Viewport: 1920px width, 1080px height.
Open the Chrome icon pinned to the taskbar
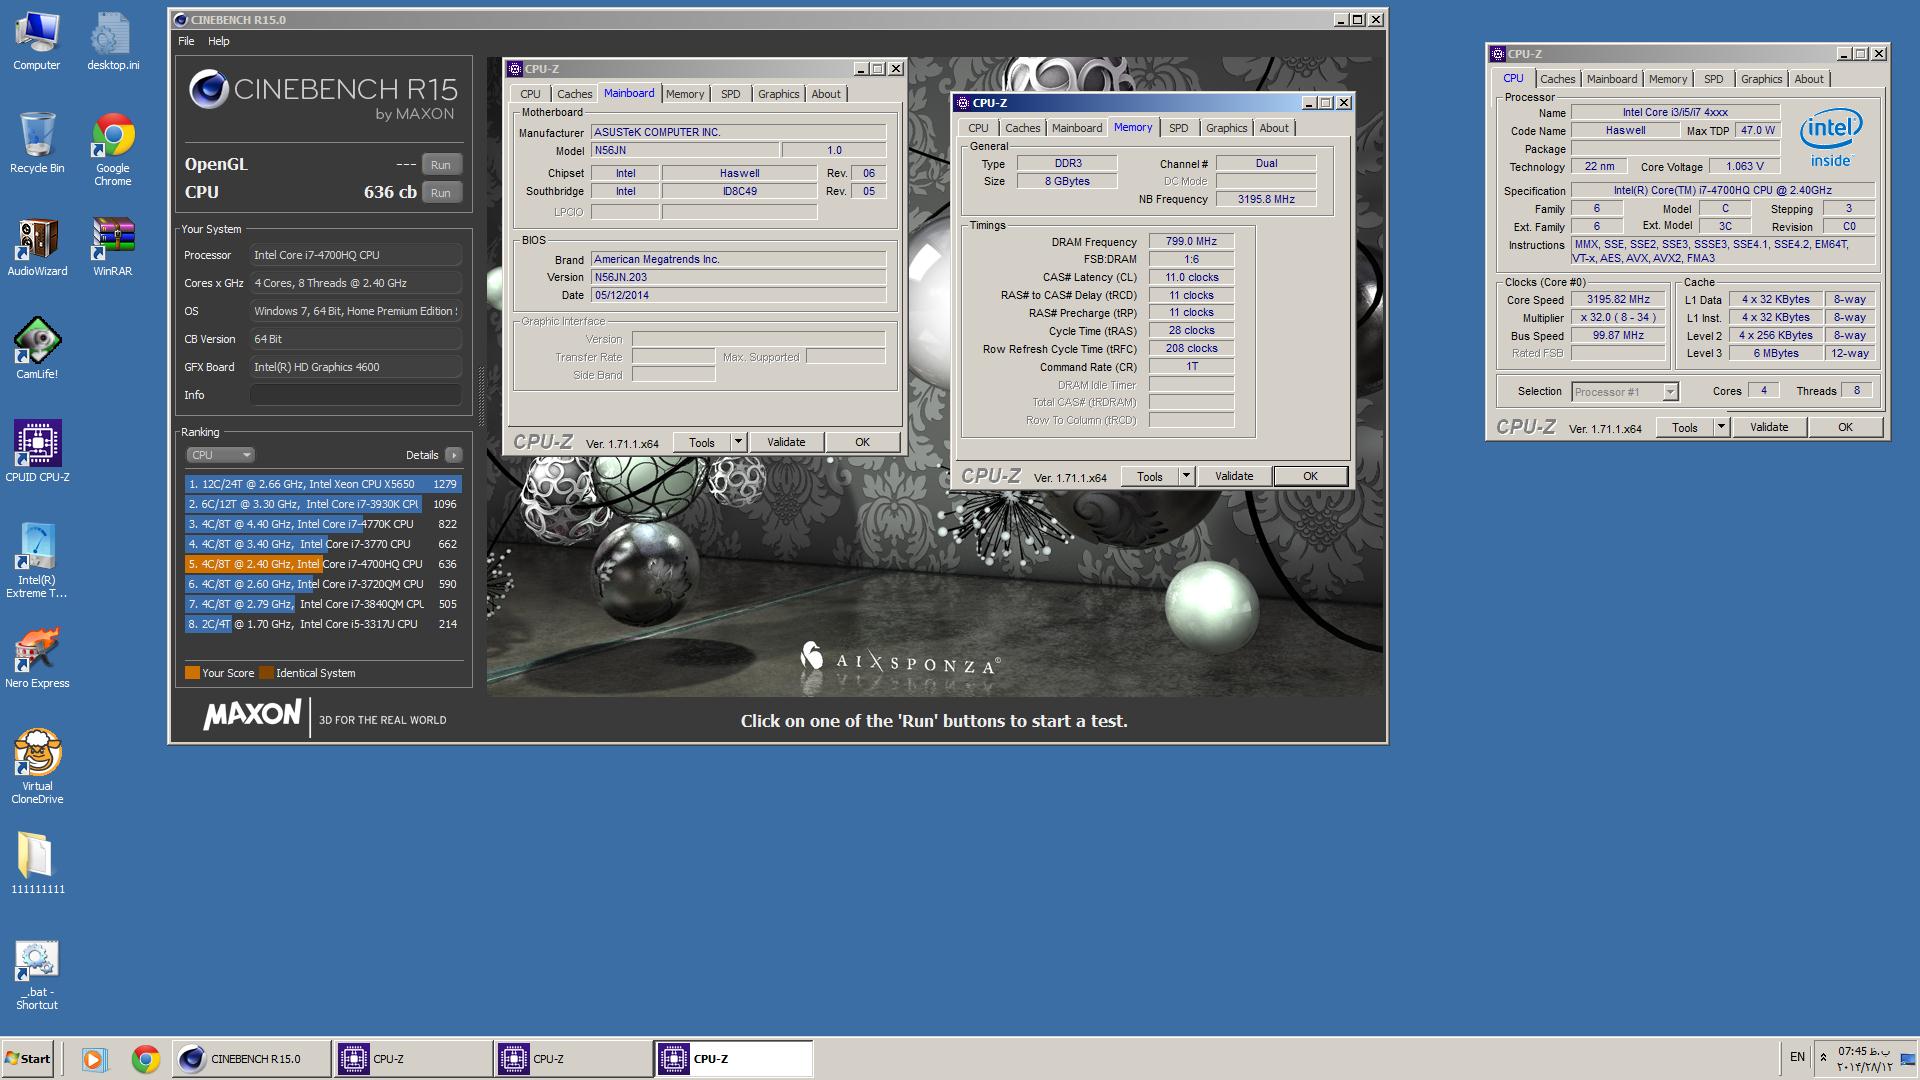tap(146, 1059)
